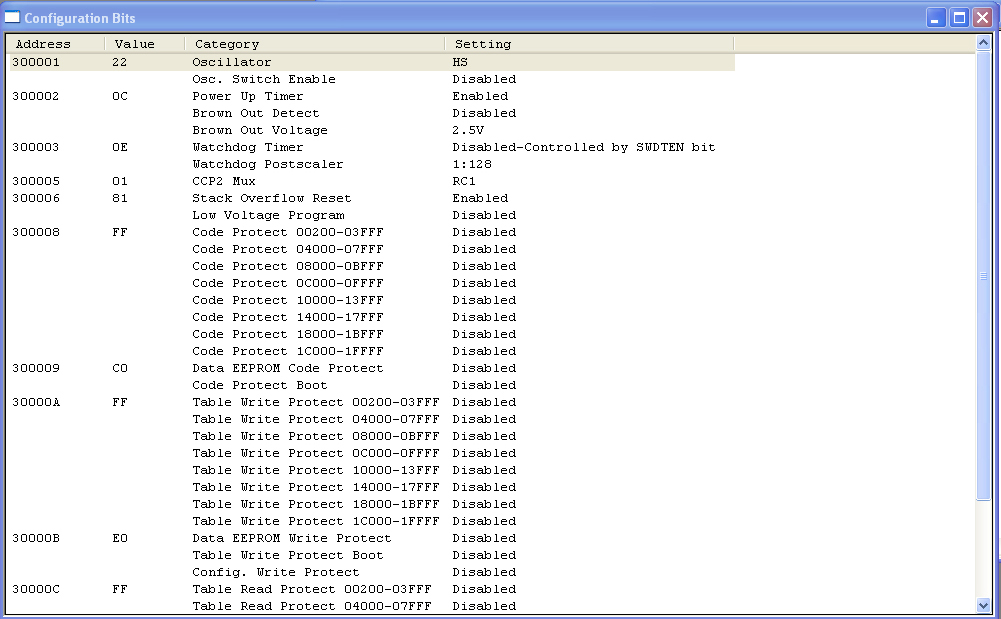Select the Config. Write Protect row

pos(372,572)
